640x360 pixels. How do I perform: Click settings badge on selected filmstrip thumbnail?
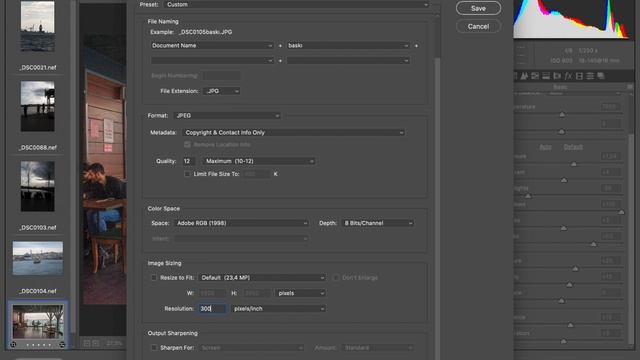point(62,345)
